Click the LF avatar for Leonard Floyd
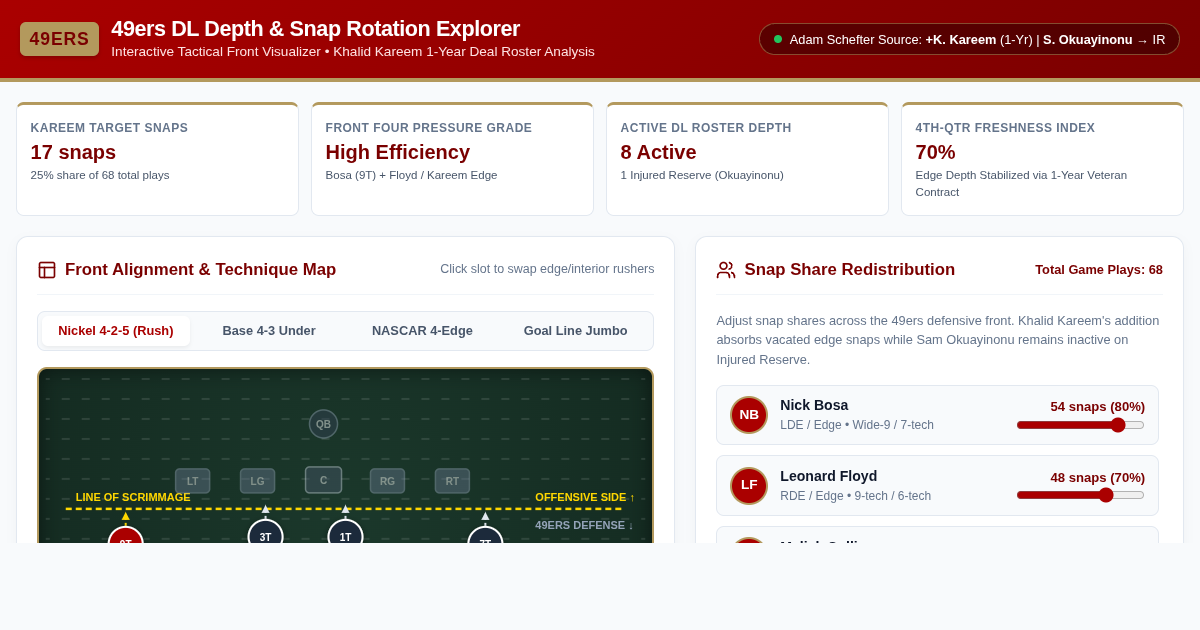Image resolution: width=1200 pixels, height=630 pixels. click(749, 486)
